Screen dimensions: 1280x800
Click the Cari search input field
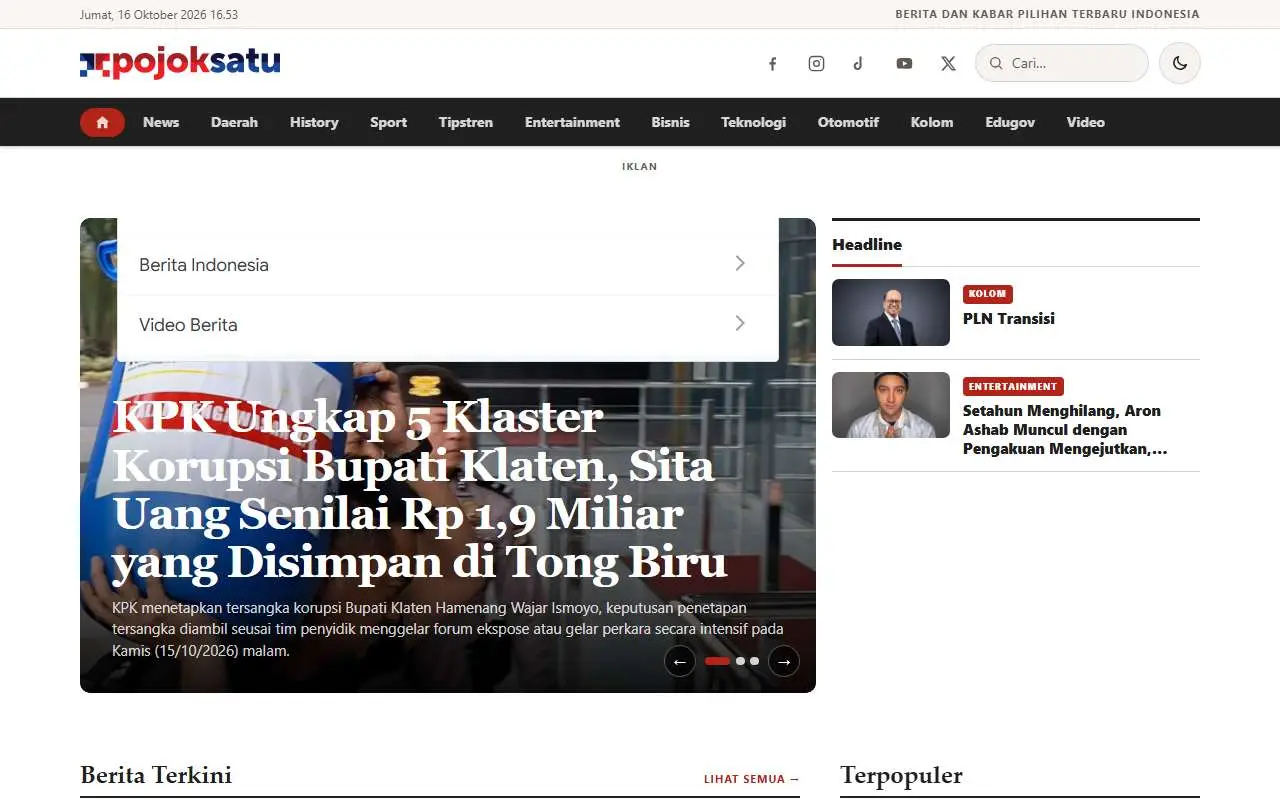1062,63
